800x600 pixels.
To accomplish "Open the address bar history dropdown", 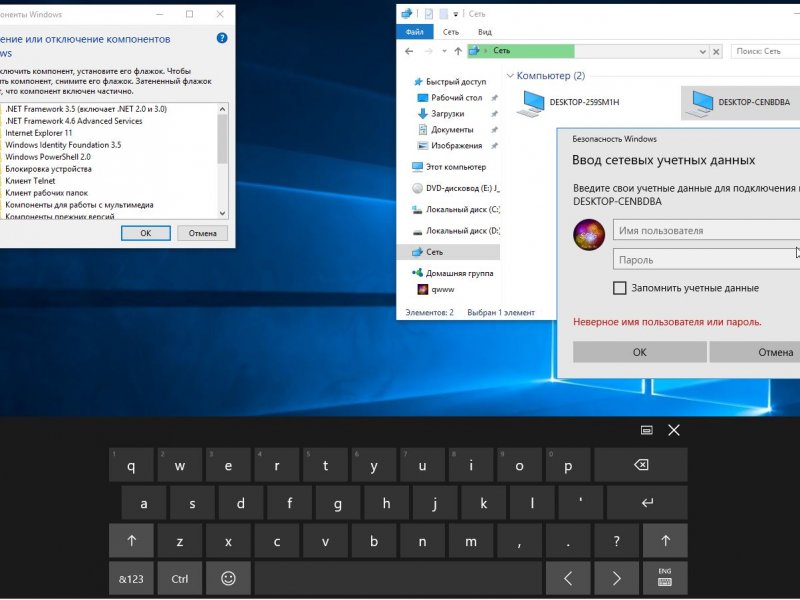I will pos(703,51).
